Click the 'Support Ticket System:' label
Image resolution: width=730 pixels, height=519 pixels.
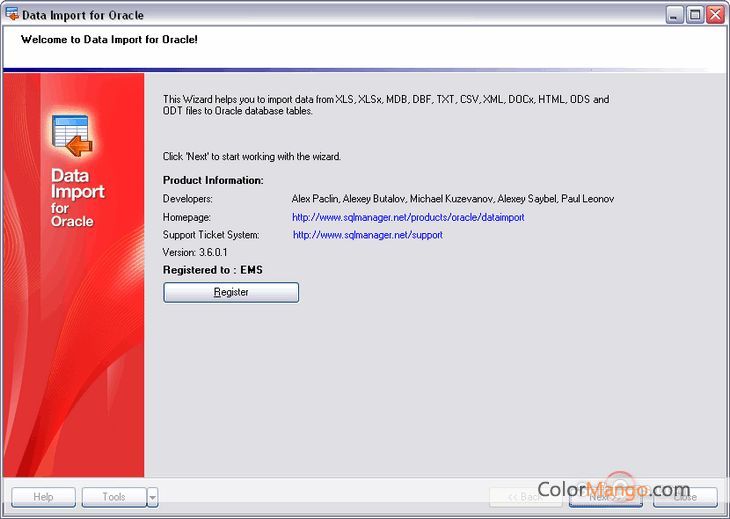(x=211, y=235)
